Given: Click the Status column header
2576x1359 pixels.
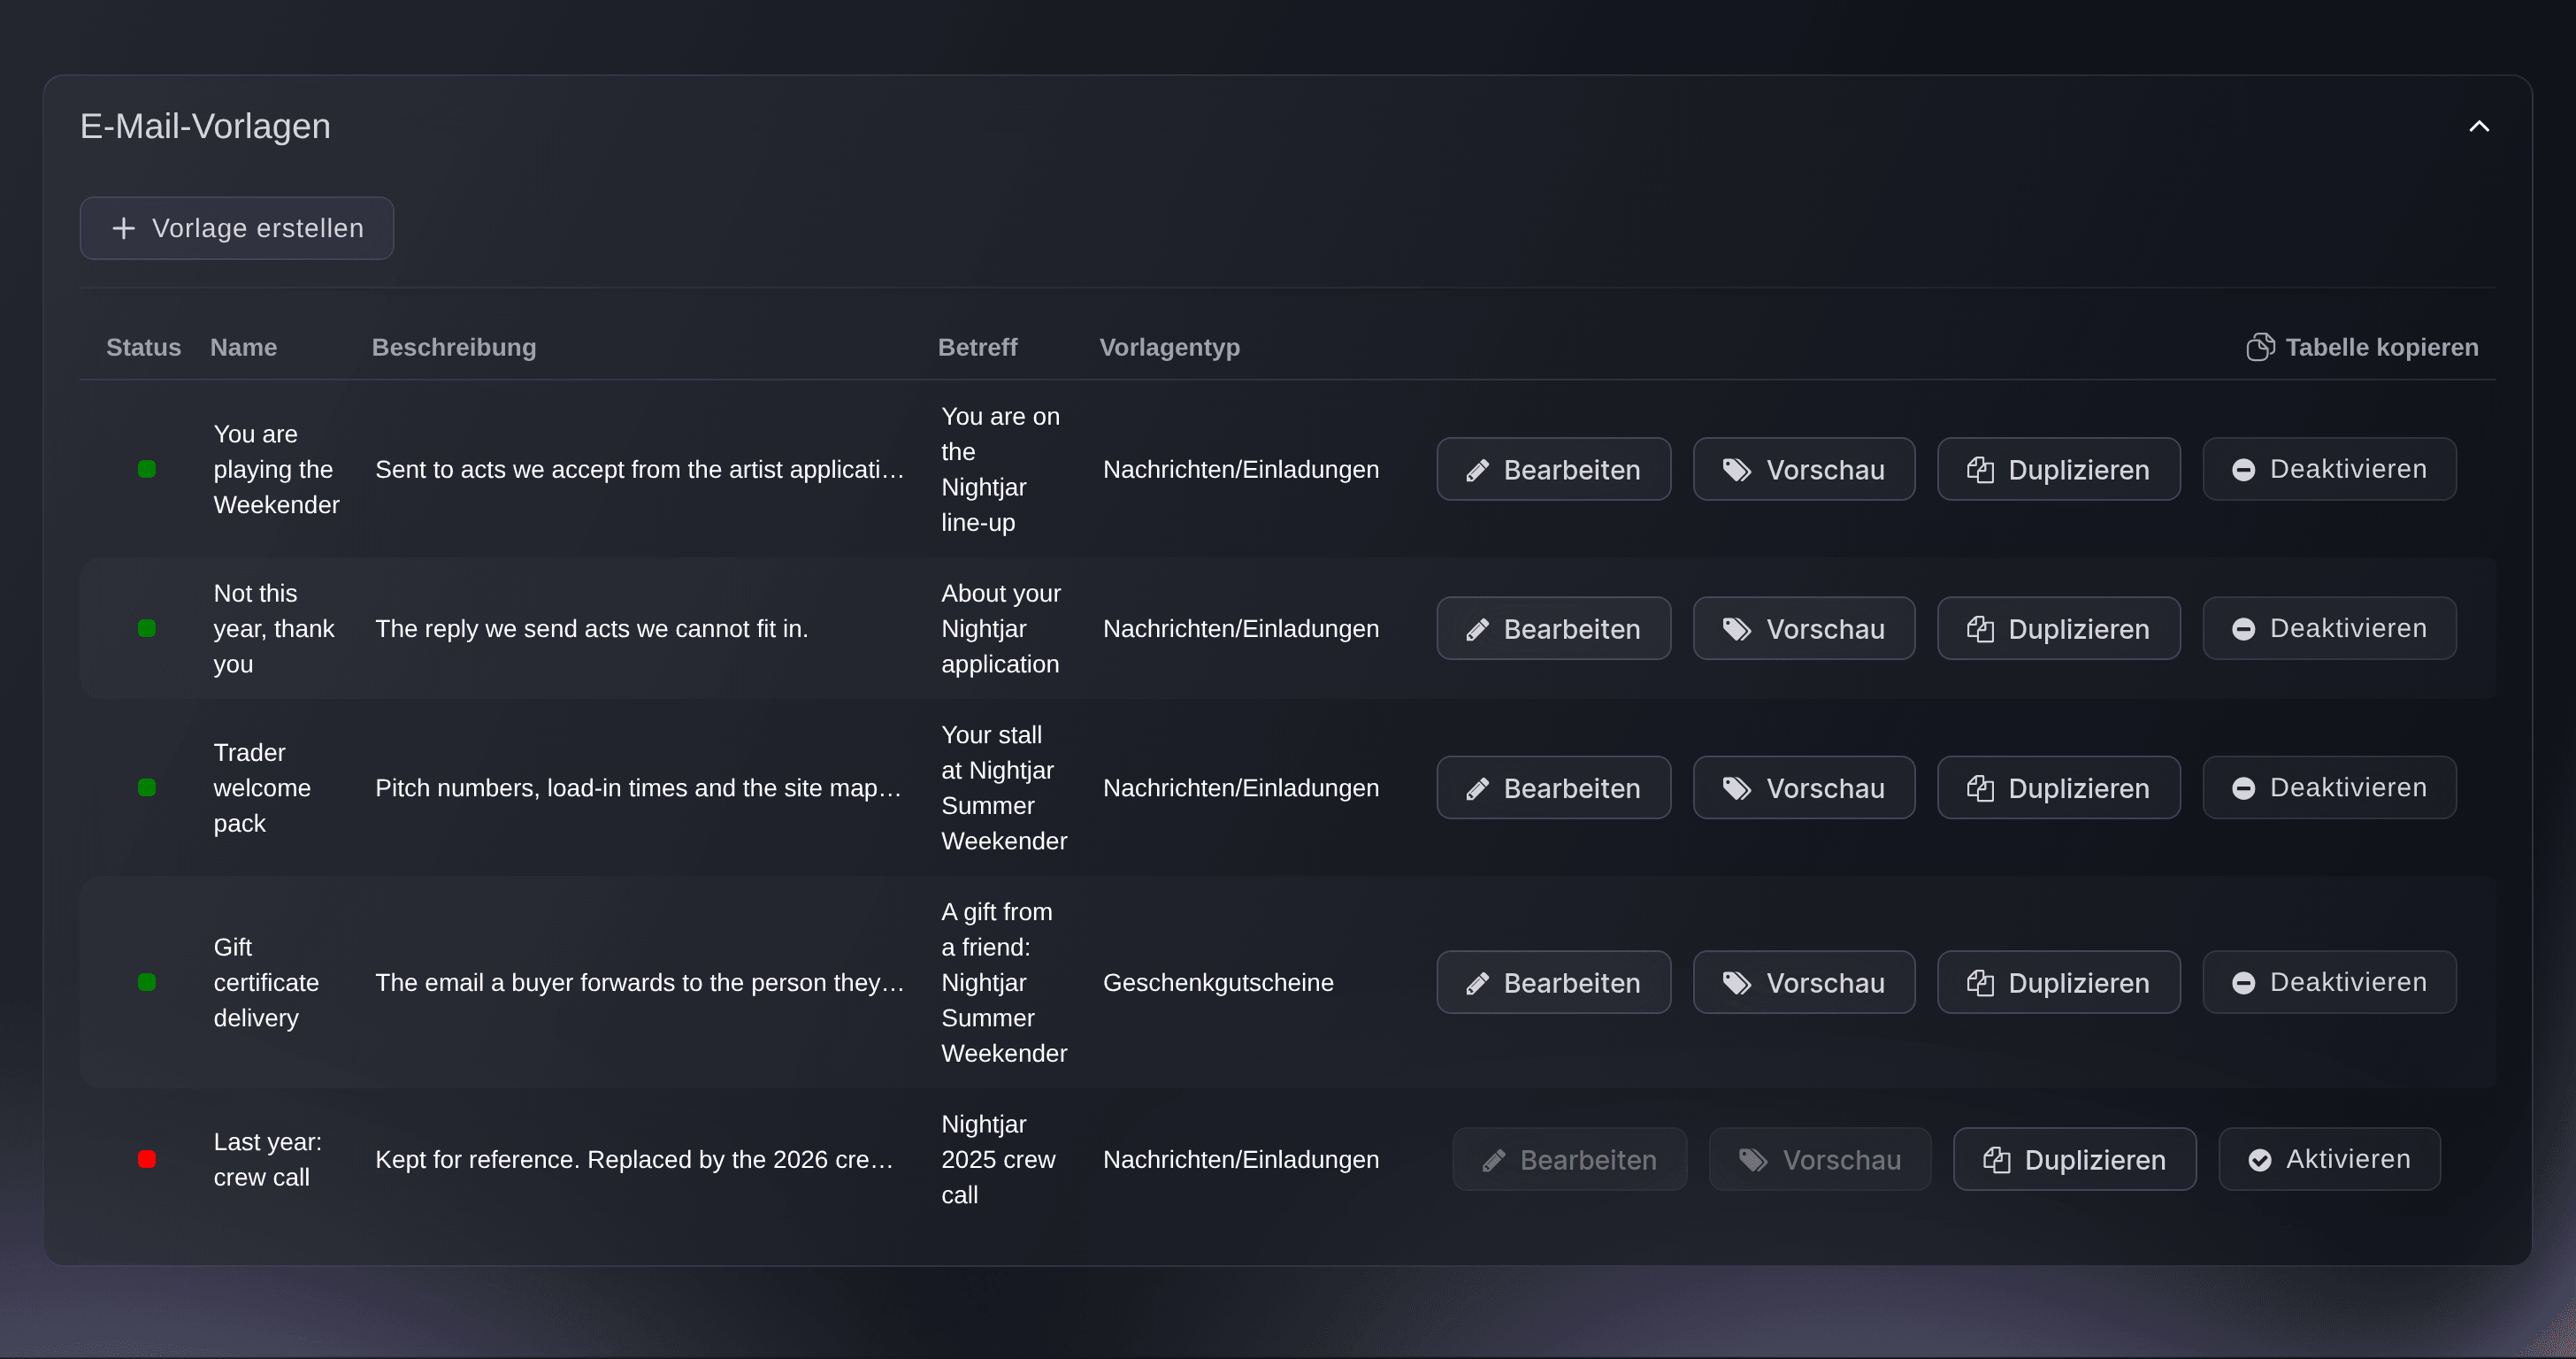Looking at the screenshot, I should (x=143, y=347).
